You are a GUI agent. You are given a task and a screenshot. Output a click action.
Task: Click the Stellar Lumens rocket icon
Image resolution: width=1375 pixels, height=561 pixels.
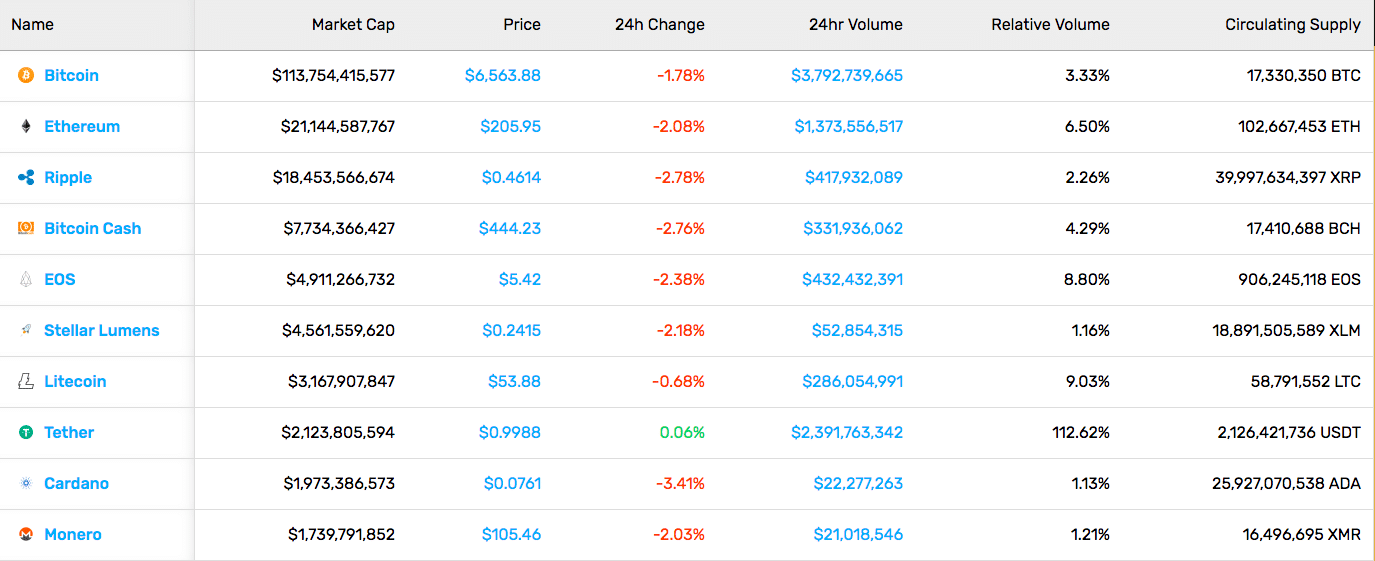pos(26,330)
